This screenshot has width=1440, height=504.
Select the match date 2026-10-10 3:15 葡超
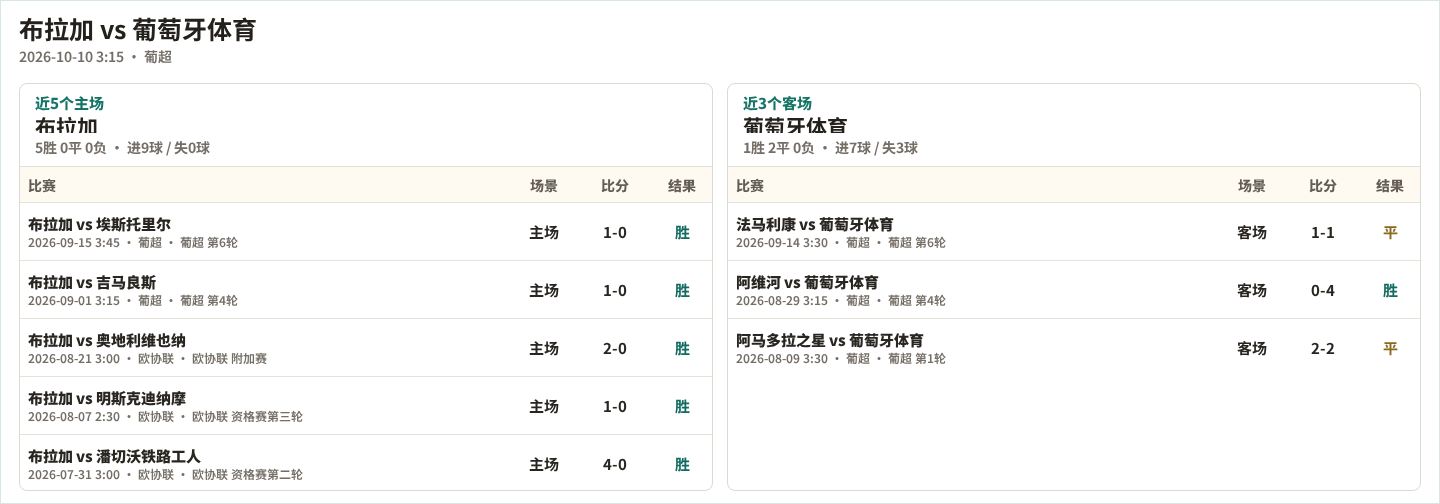tap(95, 57)
